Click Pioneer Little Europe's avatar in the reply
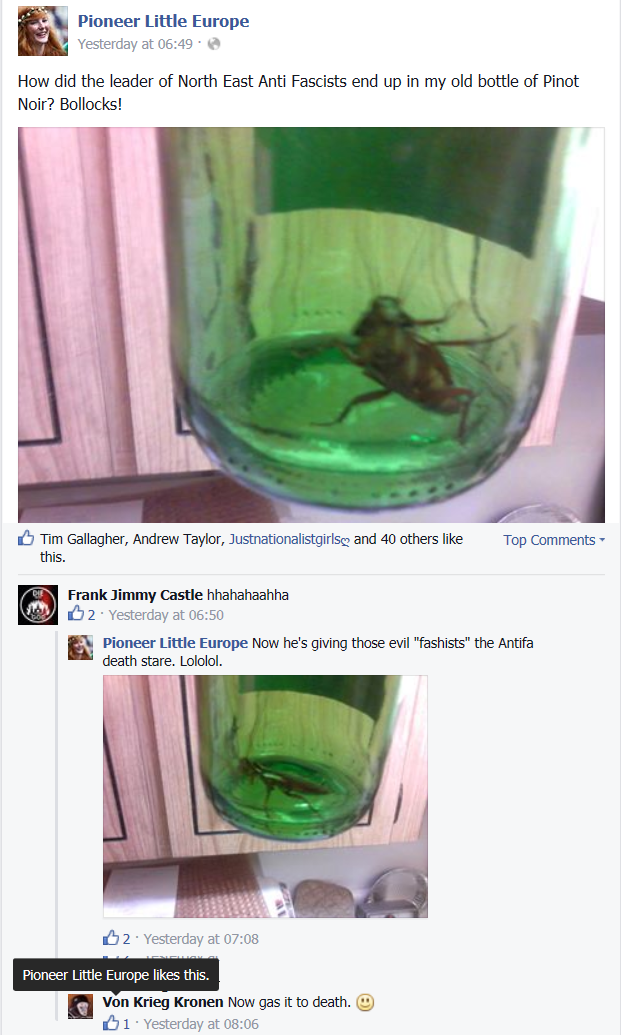 tap(81, 648)
